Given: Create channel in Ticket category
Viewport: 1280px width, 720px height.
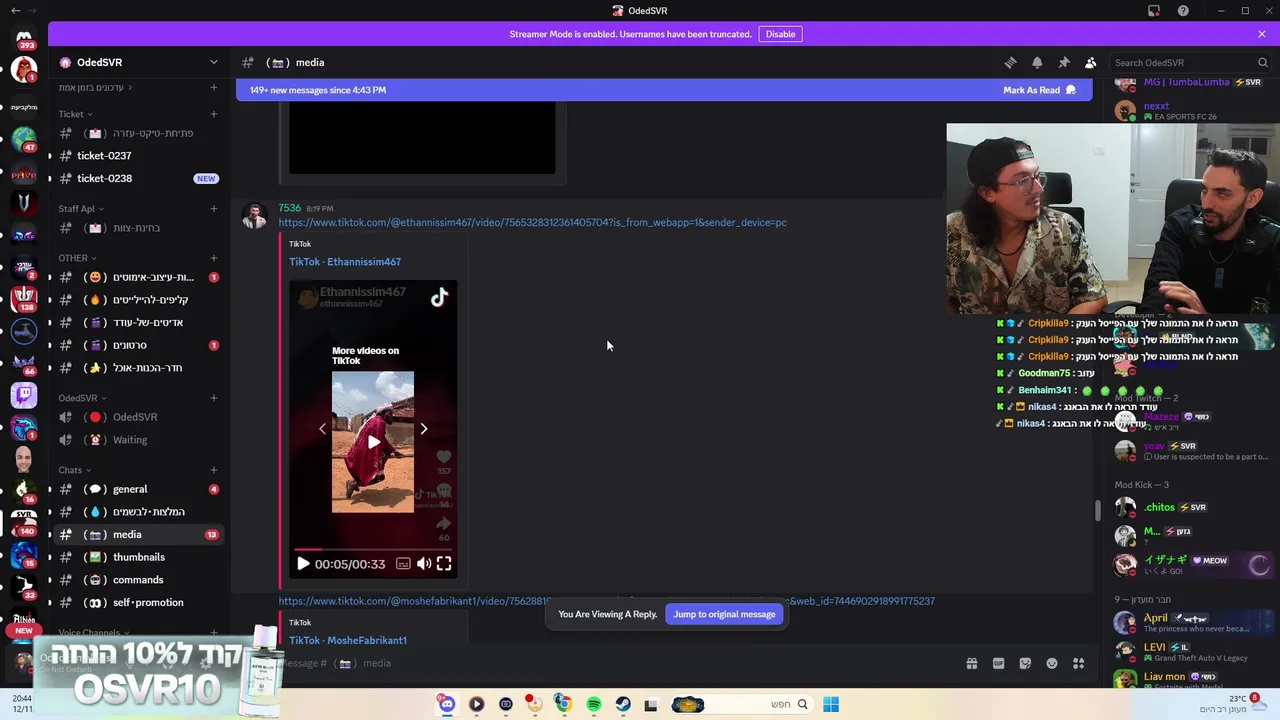Looking at the screenshot, I should tap(213, 114).
